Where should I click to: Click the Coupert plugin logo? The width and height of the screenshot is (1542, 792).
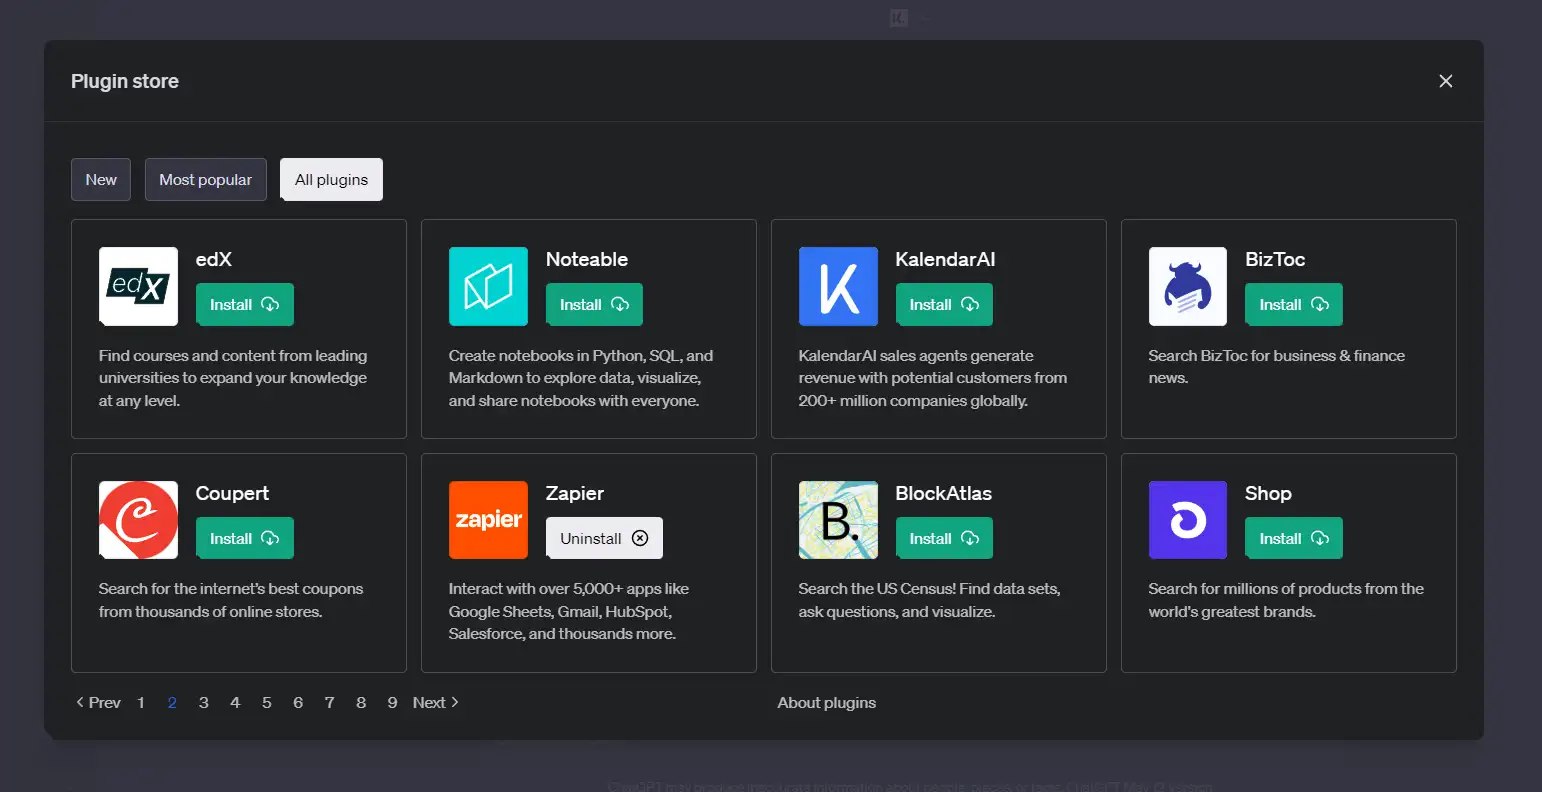(138, 520)
